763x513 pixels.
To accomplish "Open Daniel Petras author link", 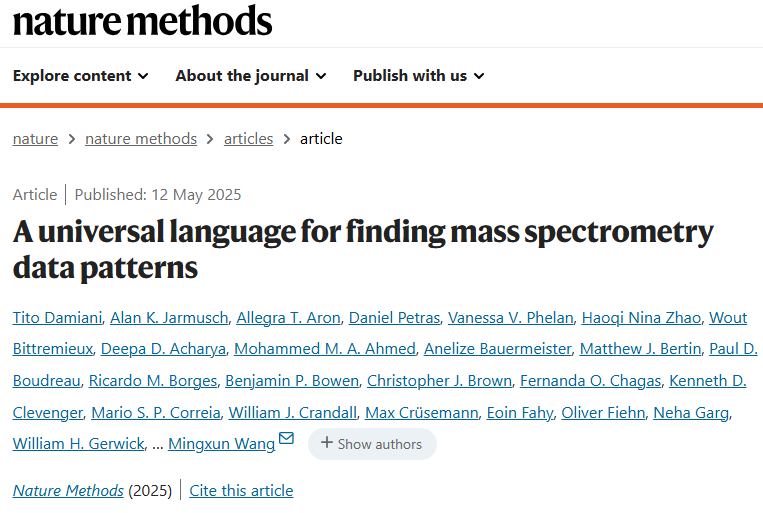I will [394, 318].
